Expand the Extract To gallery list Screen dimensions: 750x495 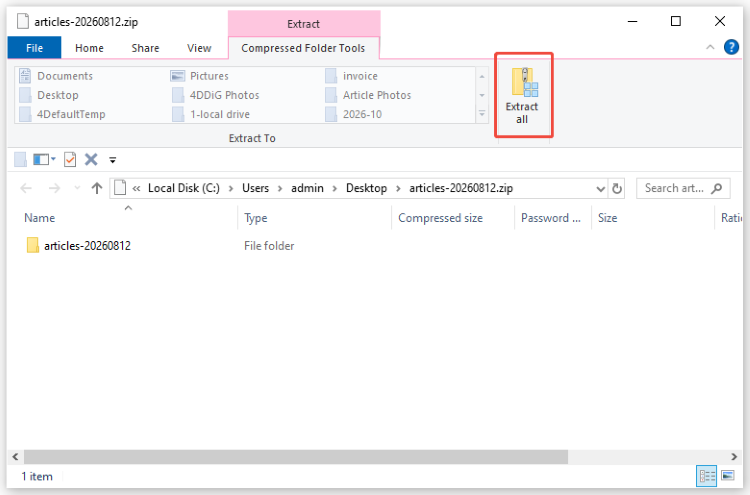(482, 114)
